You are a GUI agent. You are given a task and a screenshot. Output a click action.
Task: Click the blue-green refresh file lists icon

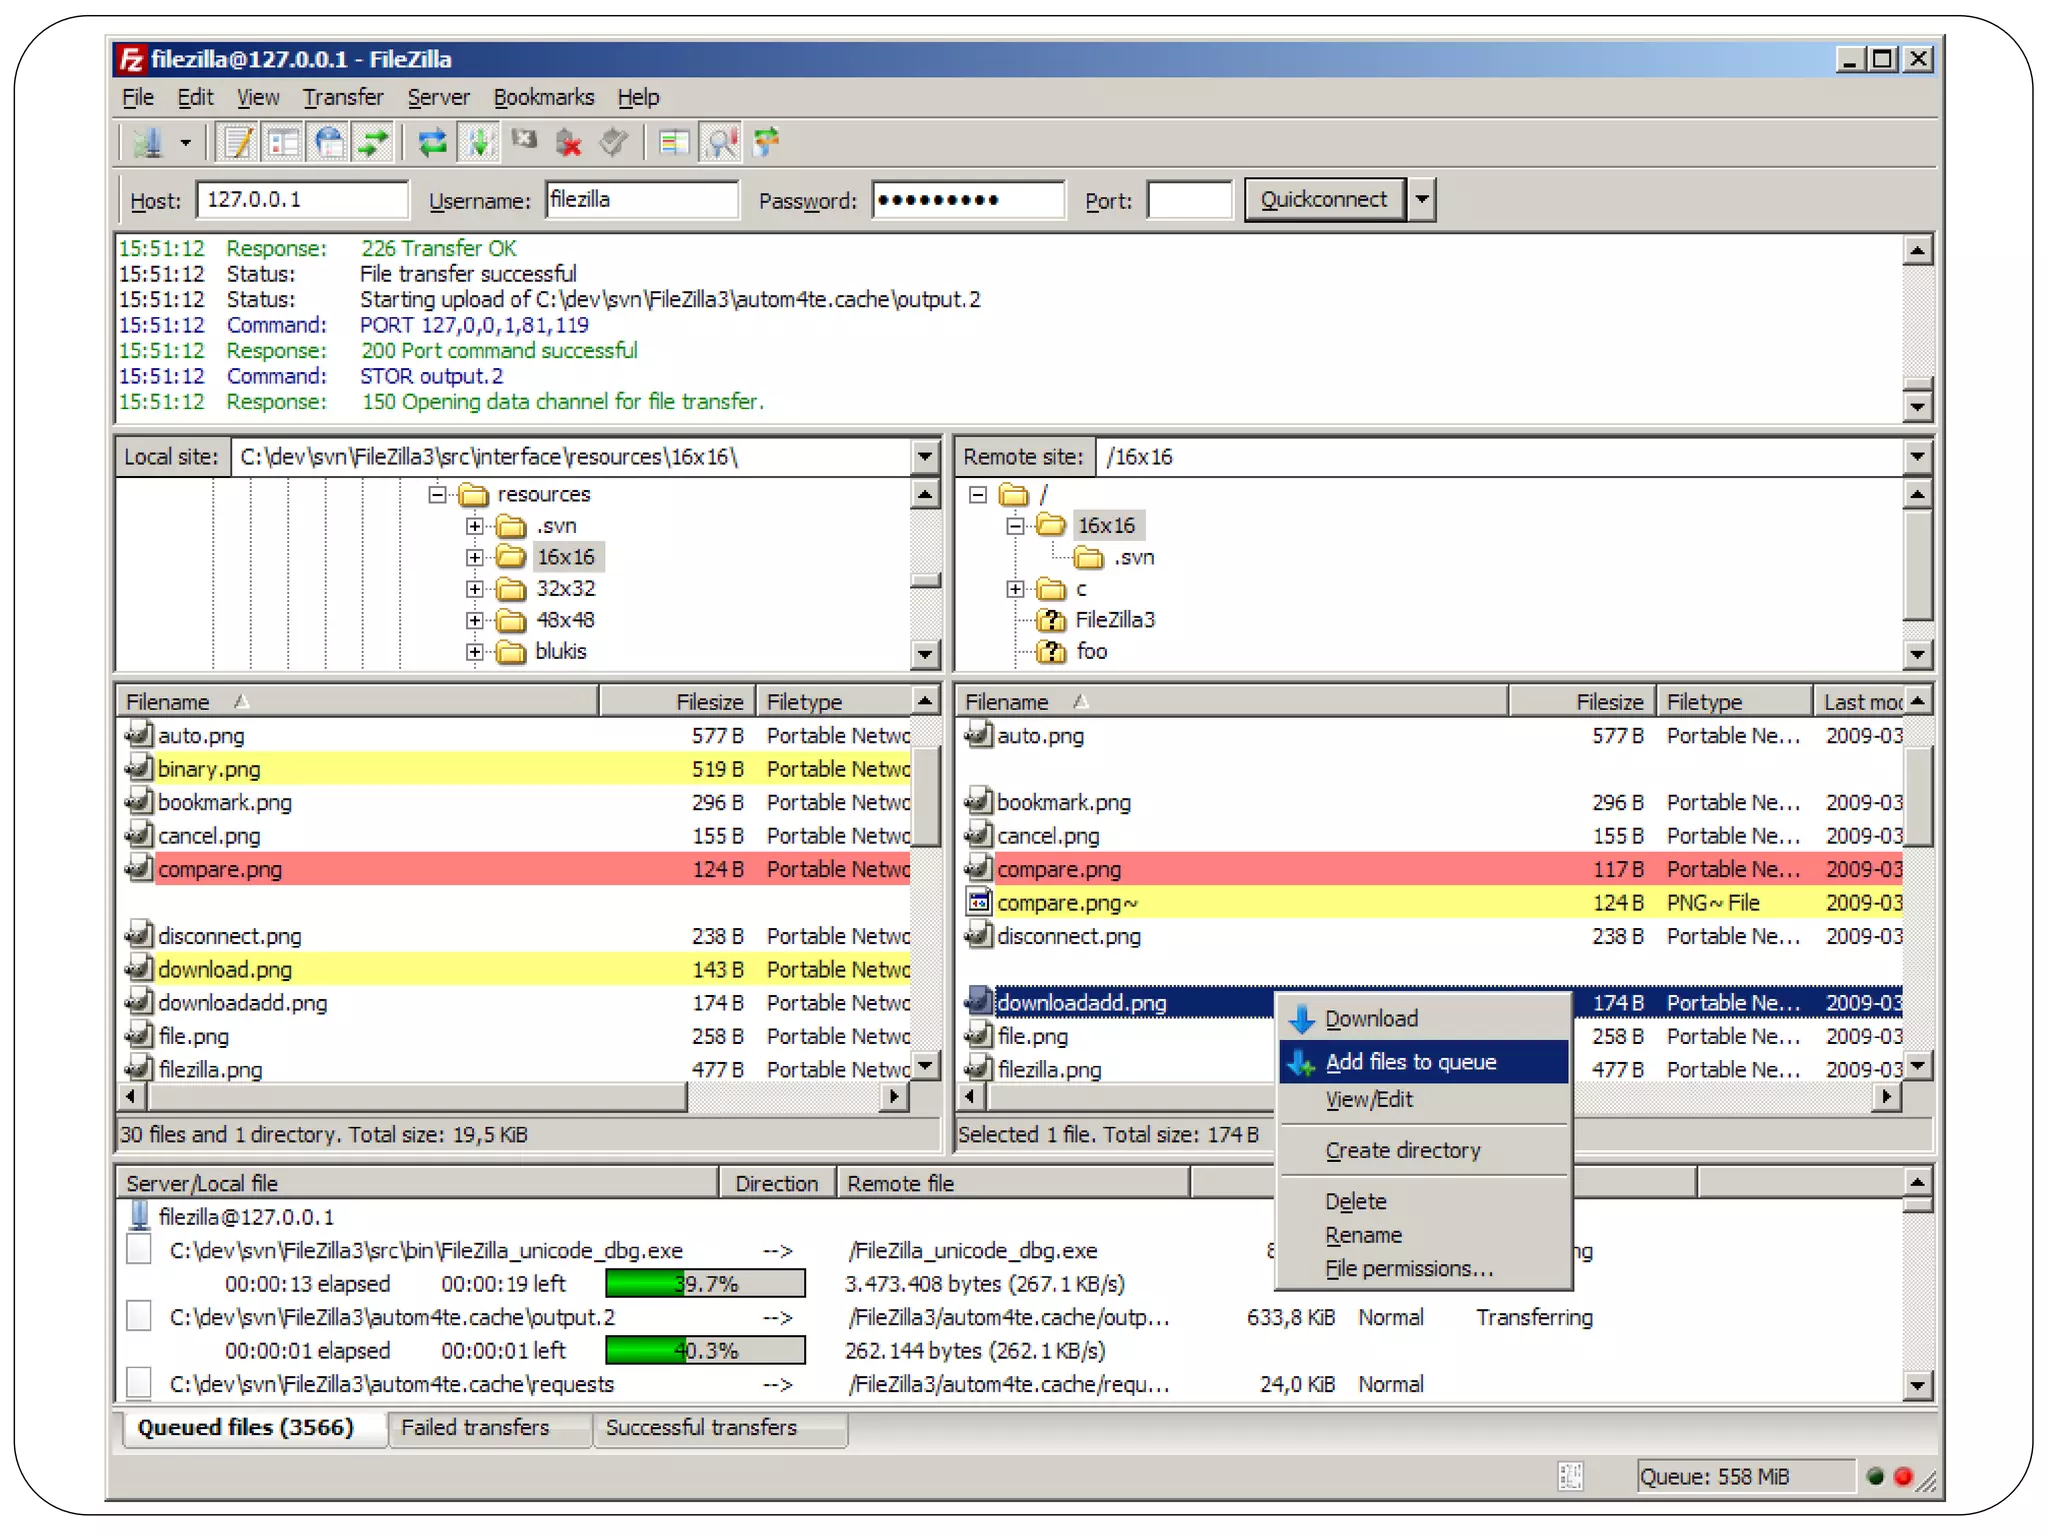(x=432, y=143)
